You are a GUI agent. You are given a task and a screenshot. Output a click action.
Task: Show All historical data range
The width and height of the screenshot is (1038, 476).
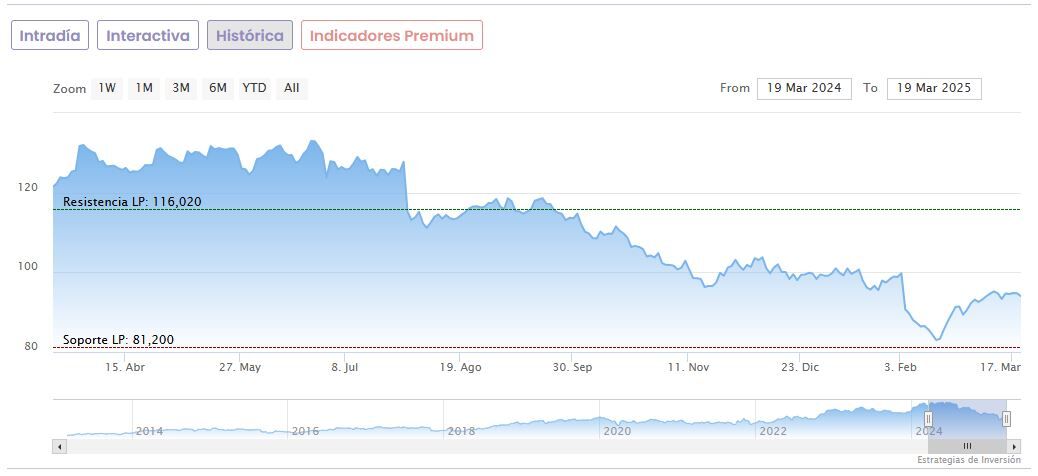291,88
